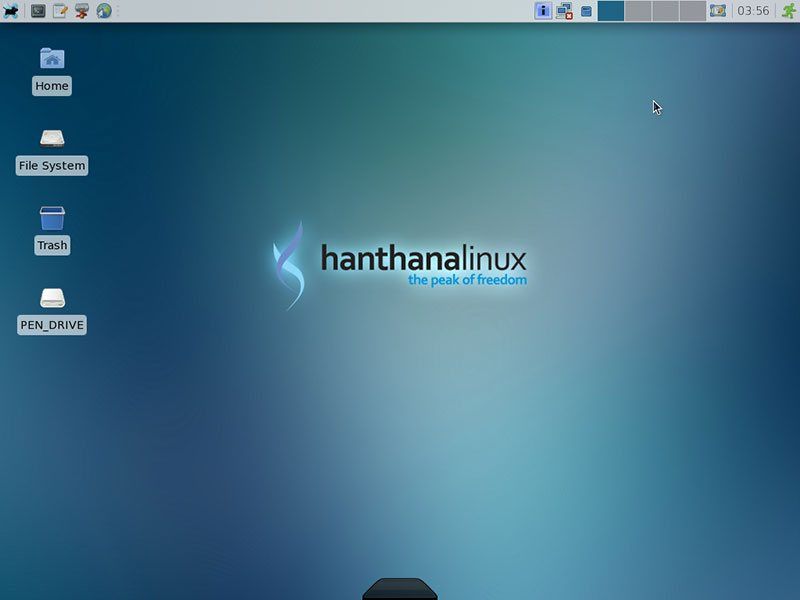800x600 pixels.
Task: Click the tray icon left of the clock
Action: point(717,10)
